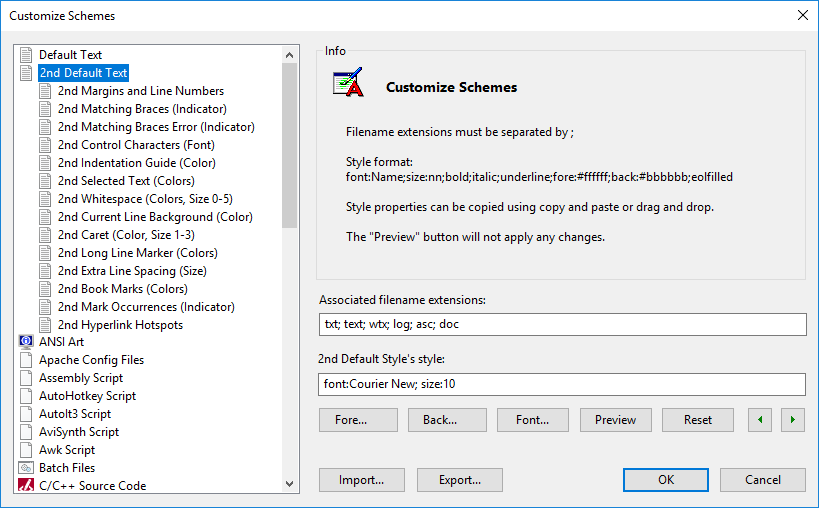The height and width of the screenshot is (508, 819).
Task: Select 2nd Book Marks (Colors)
Action: point(123,289)
